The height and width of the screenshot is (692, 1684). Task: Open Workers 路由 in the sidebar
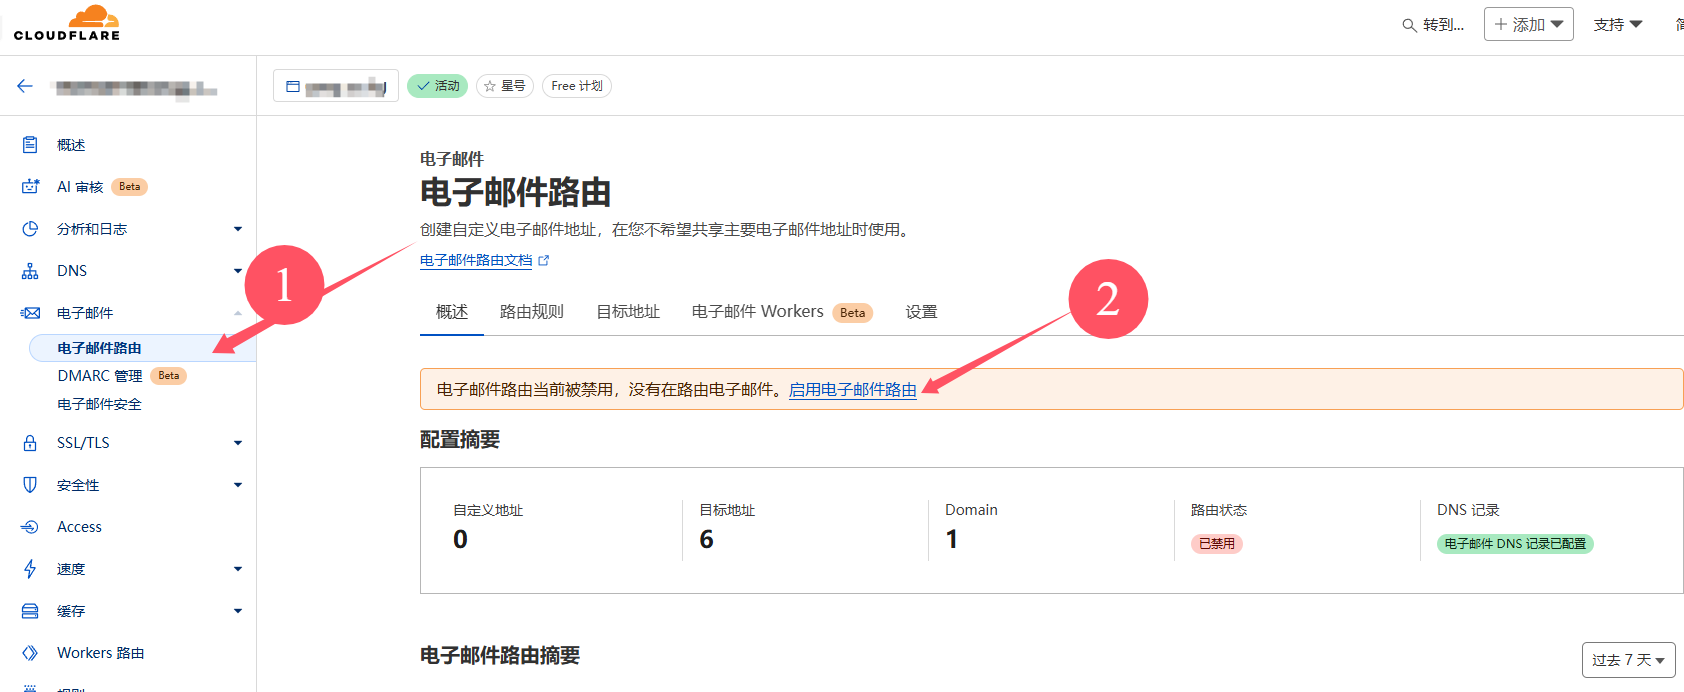101,653
